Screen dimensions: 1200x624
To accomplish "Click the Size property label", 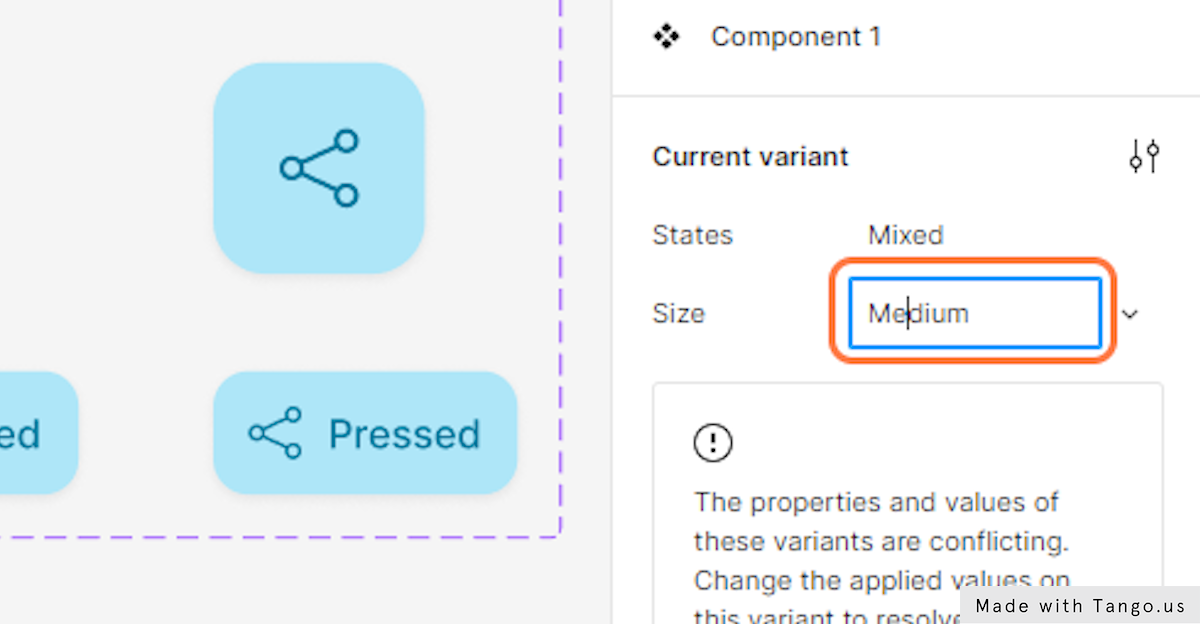I will [x=678, y=314].
